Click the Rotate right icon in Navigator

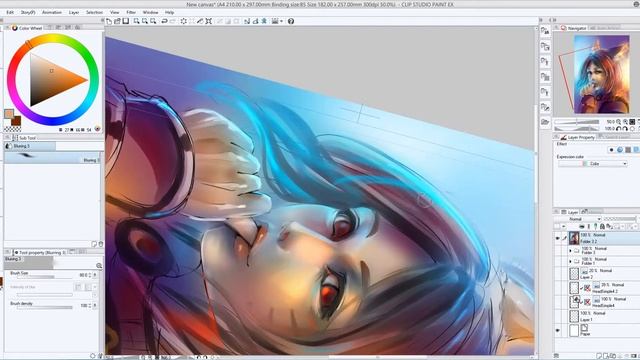625,129
